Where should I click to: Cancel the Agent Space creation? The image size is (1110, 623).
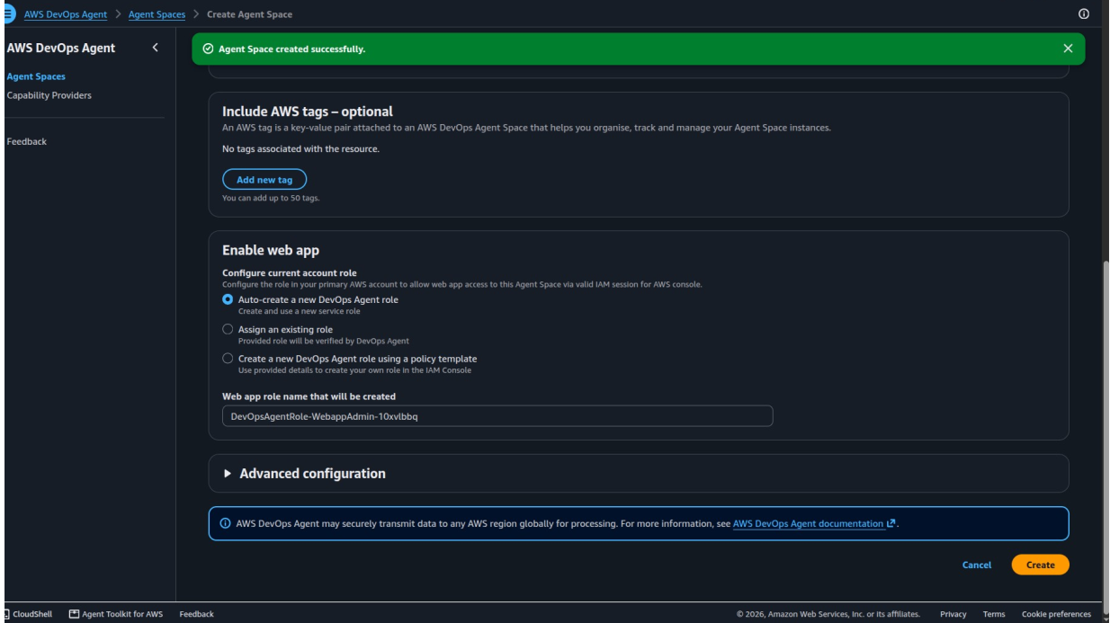(x=976, y=565)
